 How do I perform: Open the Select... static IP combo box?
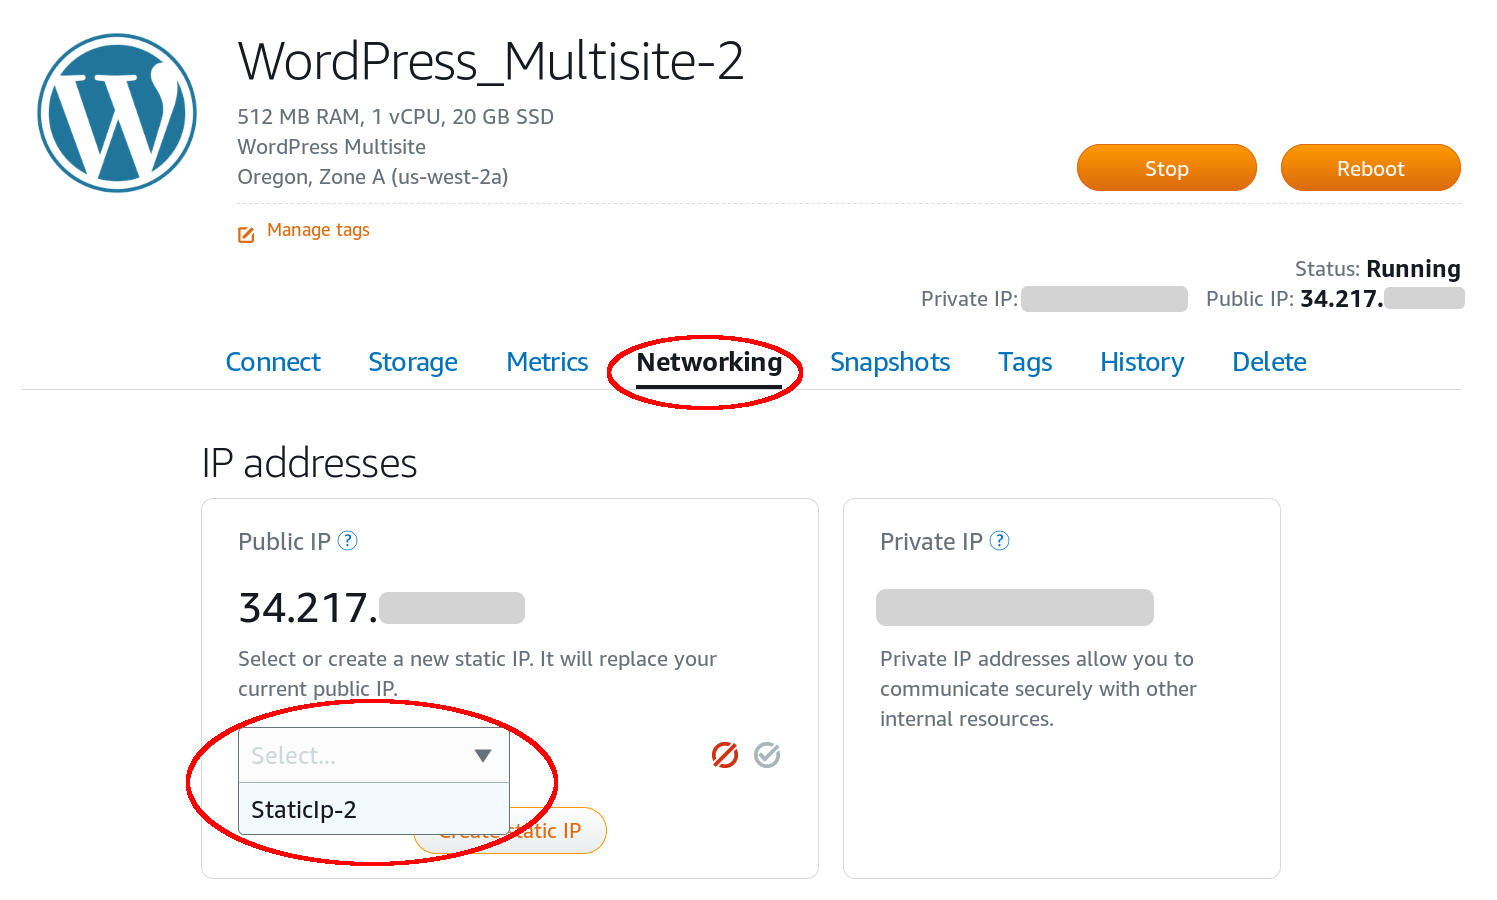click(374, 755)
